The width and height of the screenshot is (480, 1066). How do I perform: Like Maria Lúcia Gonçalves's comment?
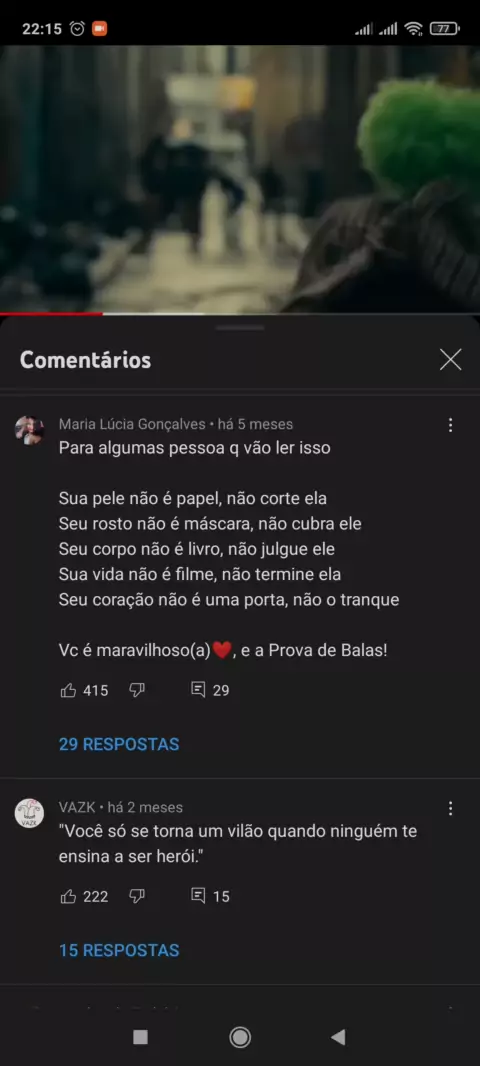[69, 691]
